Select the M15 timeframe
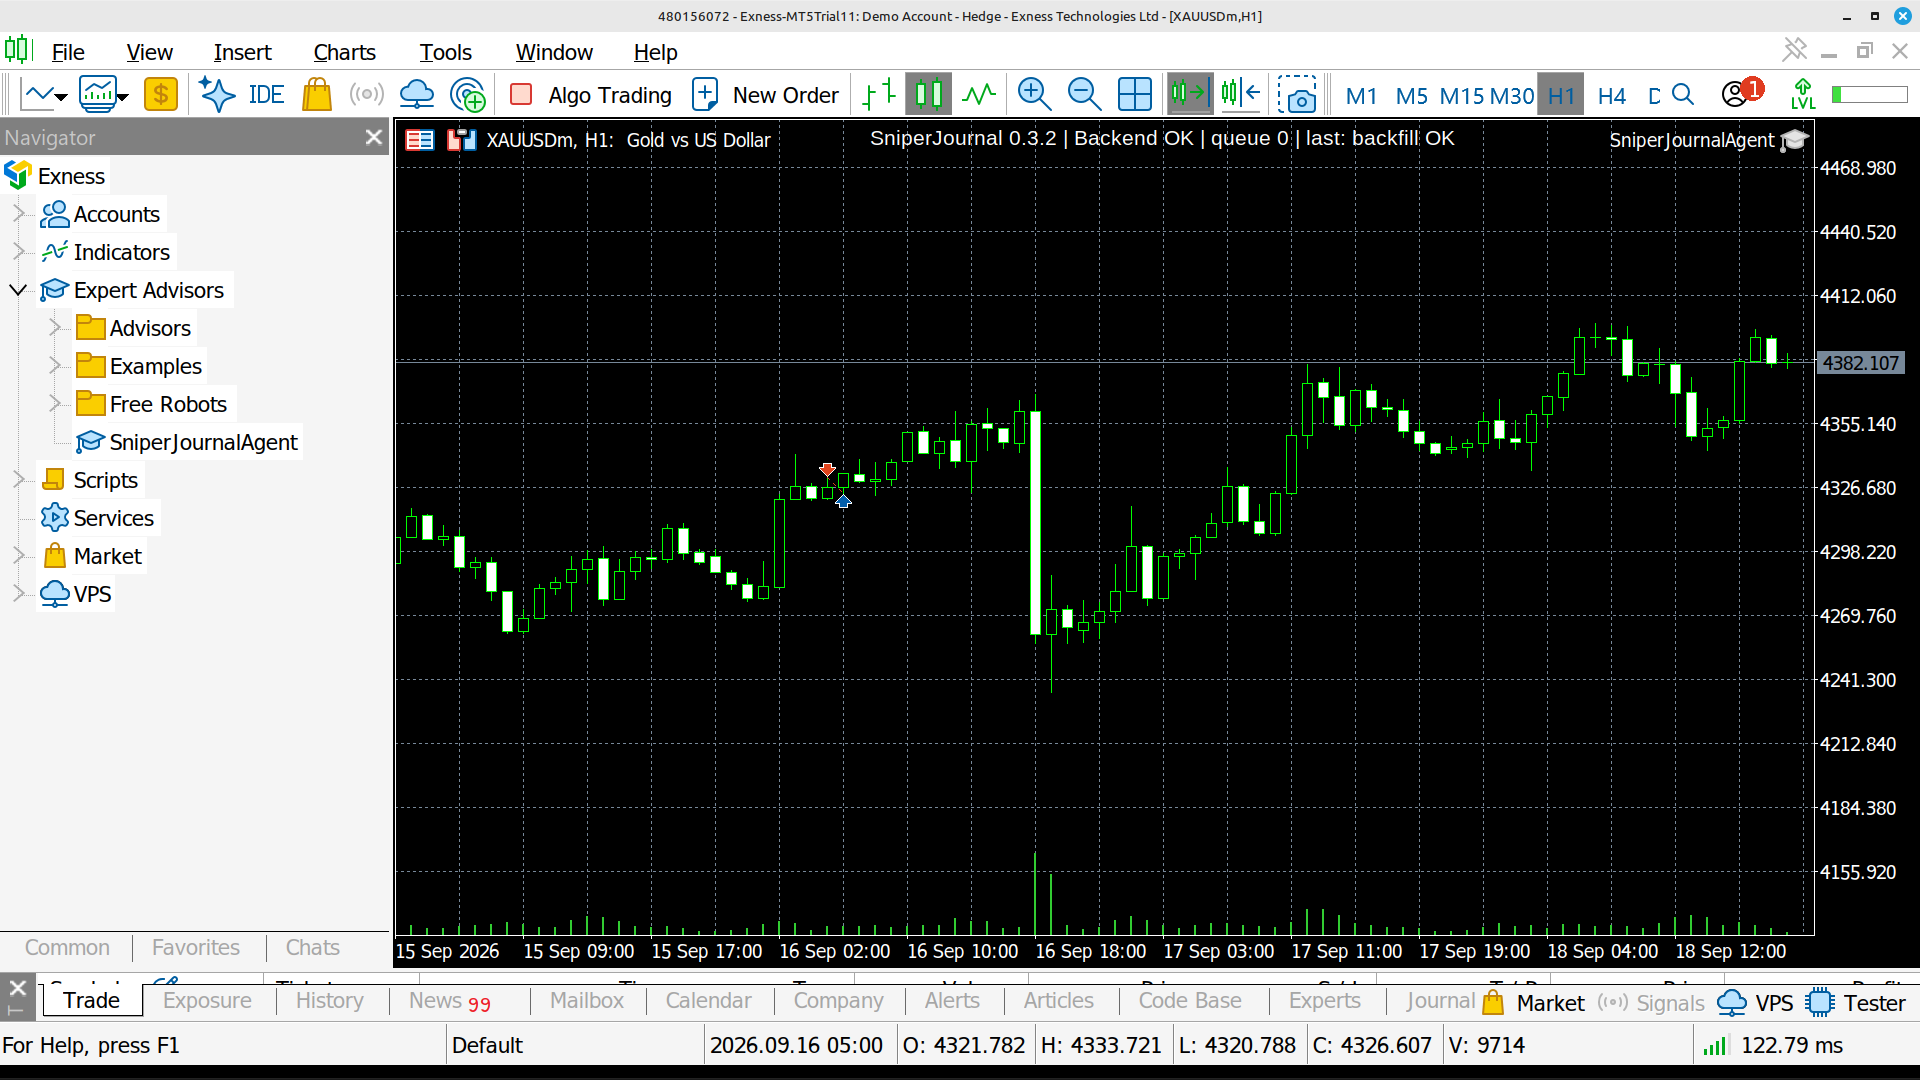1920x1080 pixels. pos(1462,96)
